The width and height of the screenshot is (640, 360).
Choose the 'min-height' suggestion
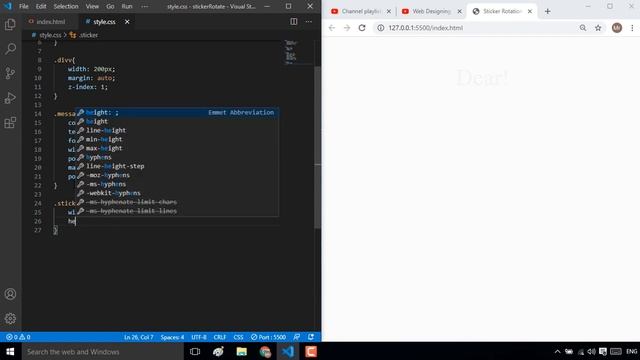coord(177,139)
